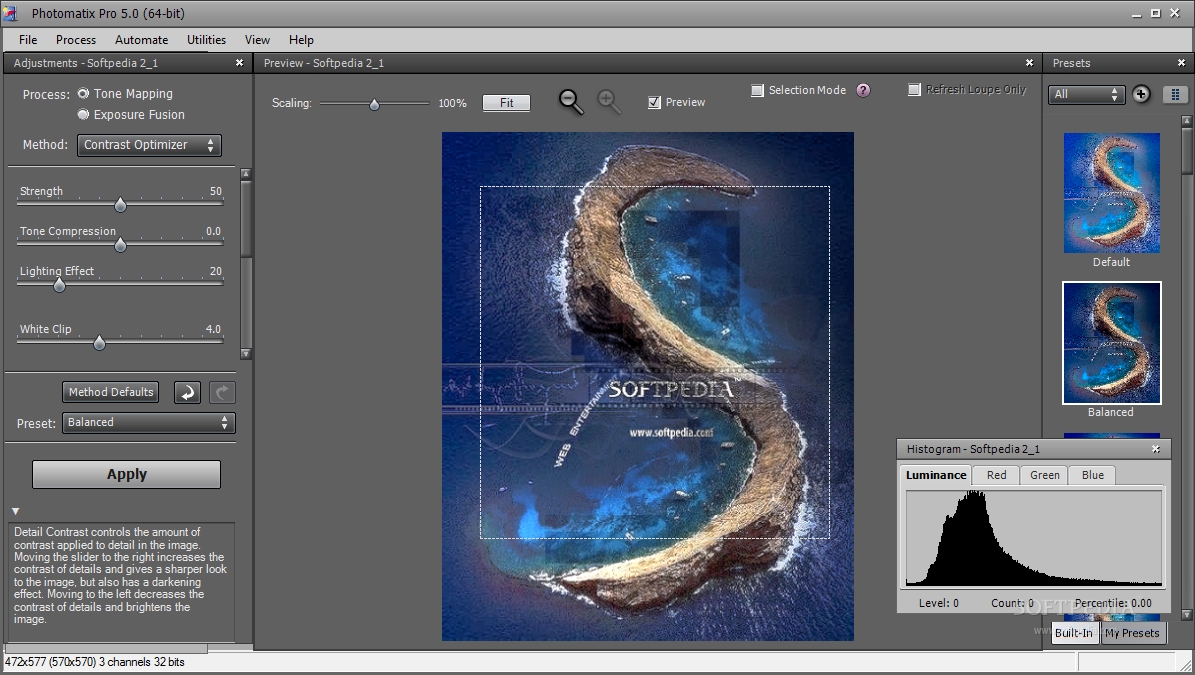Open the Process menu
Screen dimensions: 1195x675
(x=75, y=40)
